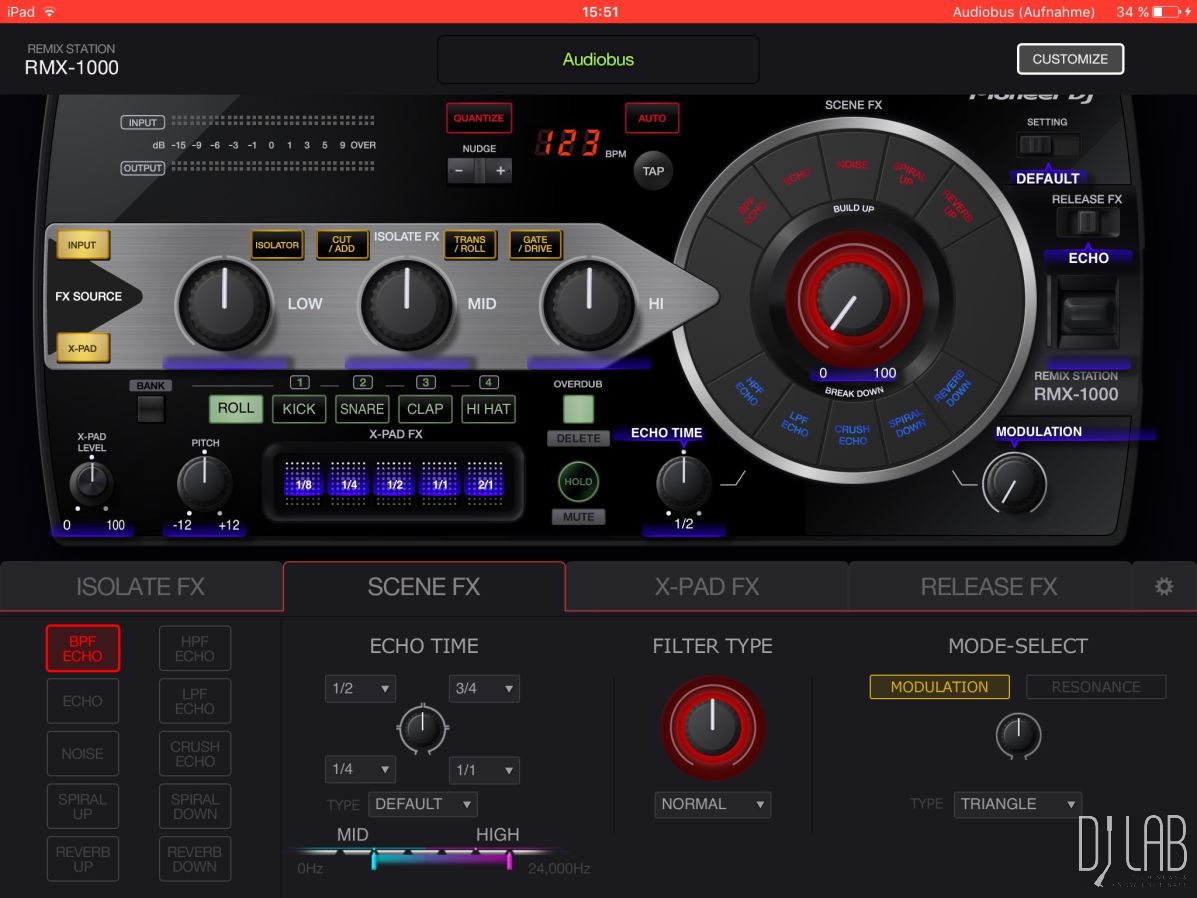Switch to the X-PAD FX tab

pyautogui.click(x=707, y=587)
